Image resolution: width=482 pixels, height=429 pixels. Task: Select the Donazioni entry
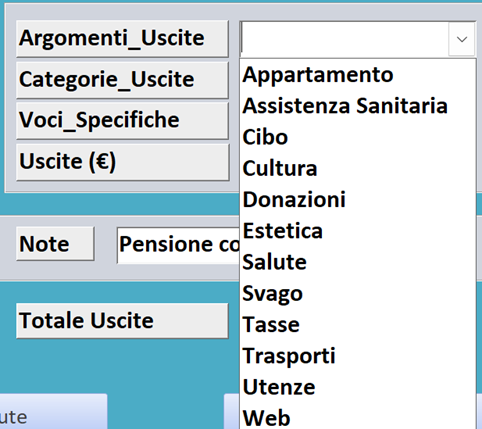tap(358, 200)
